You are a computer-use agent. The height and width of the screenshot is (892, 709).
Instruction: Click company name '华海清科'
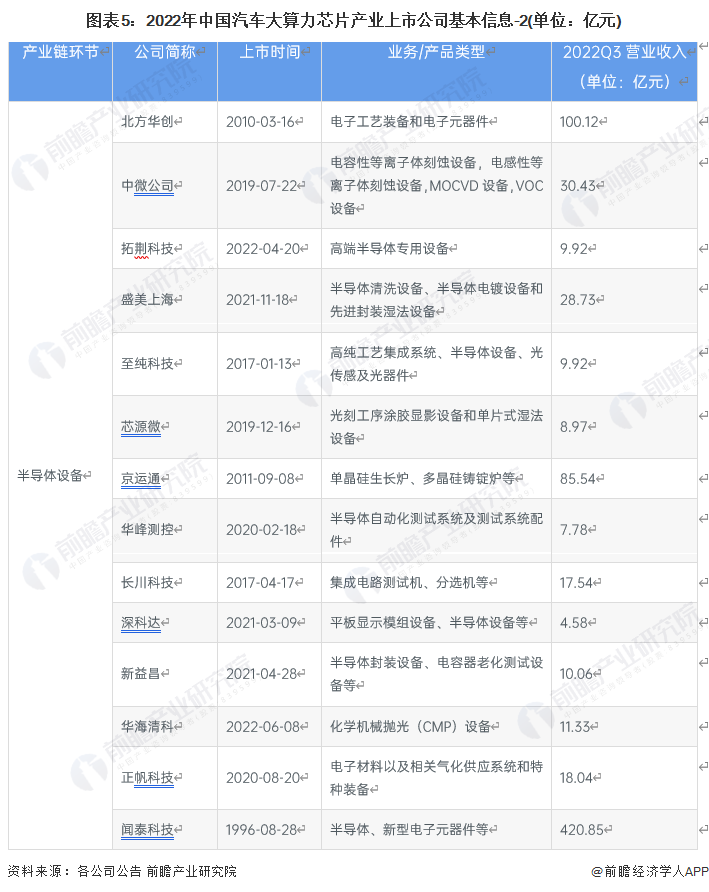tap(147, 727)
